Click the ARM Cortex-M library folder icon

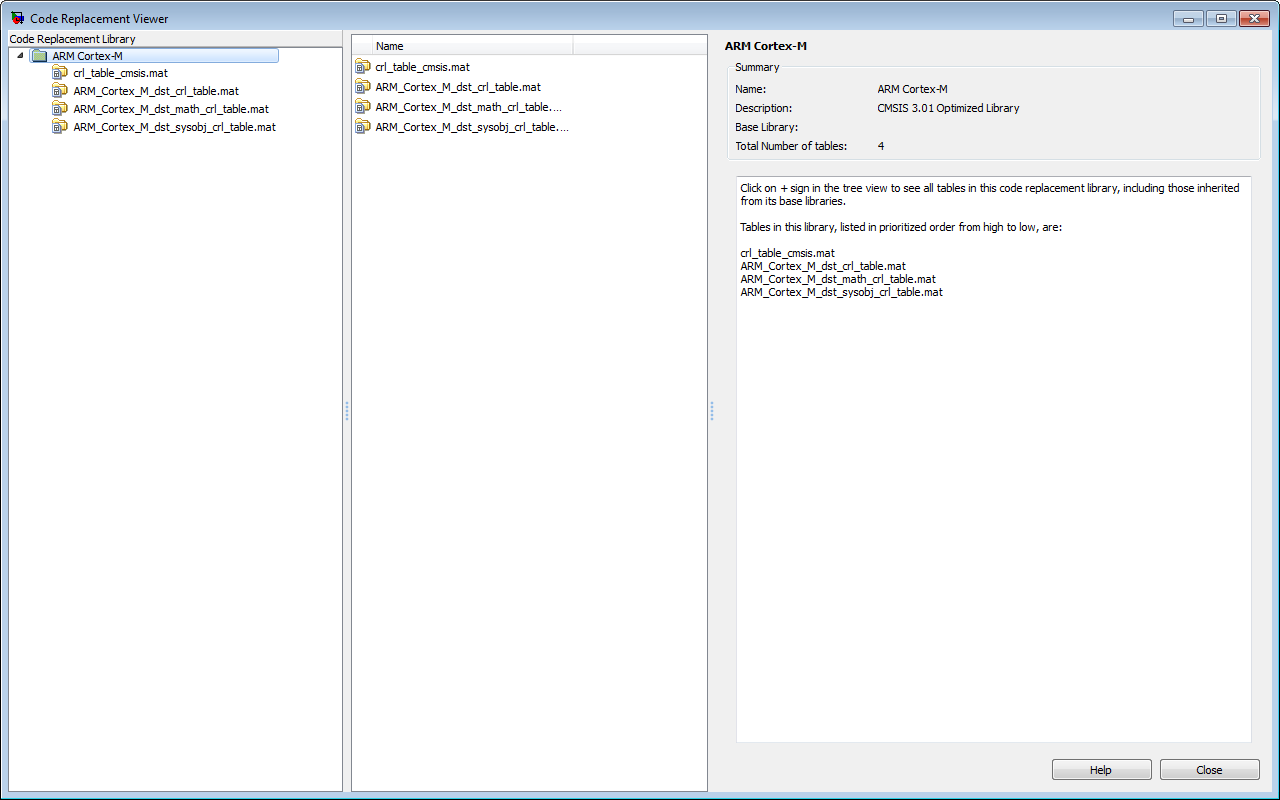39,56
